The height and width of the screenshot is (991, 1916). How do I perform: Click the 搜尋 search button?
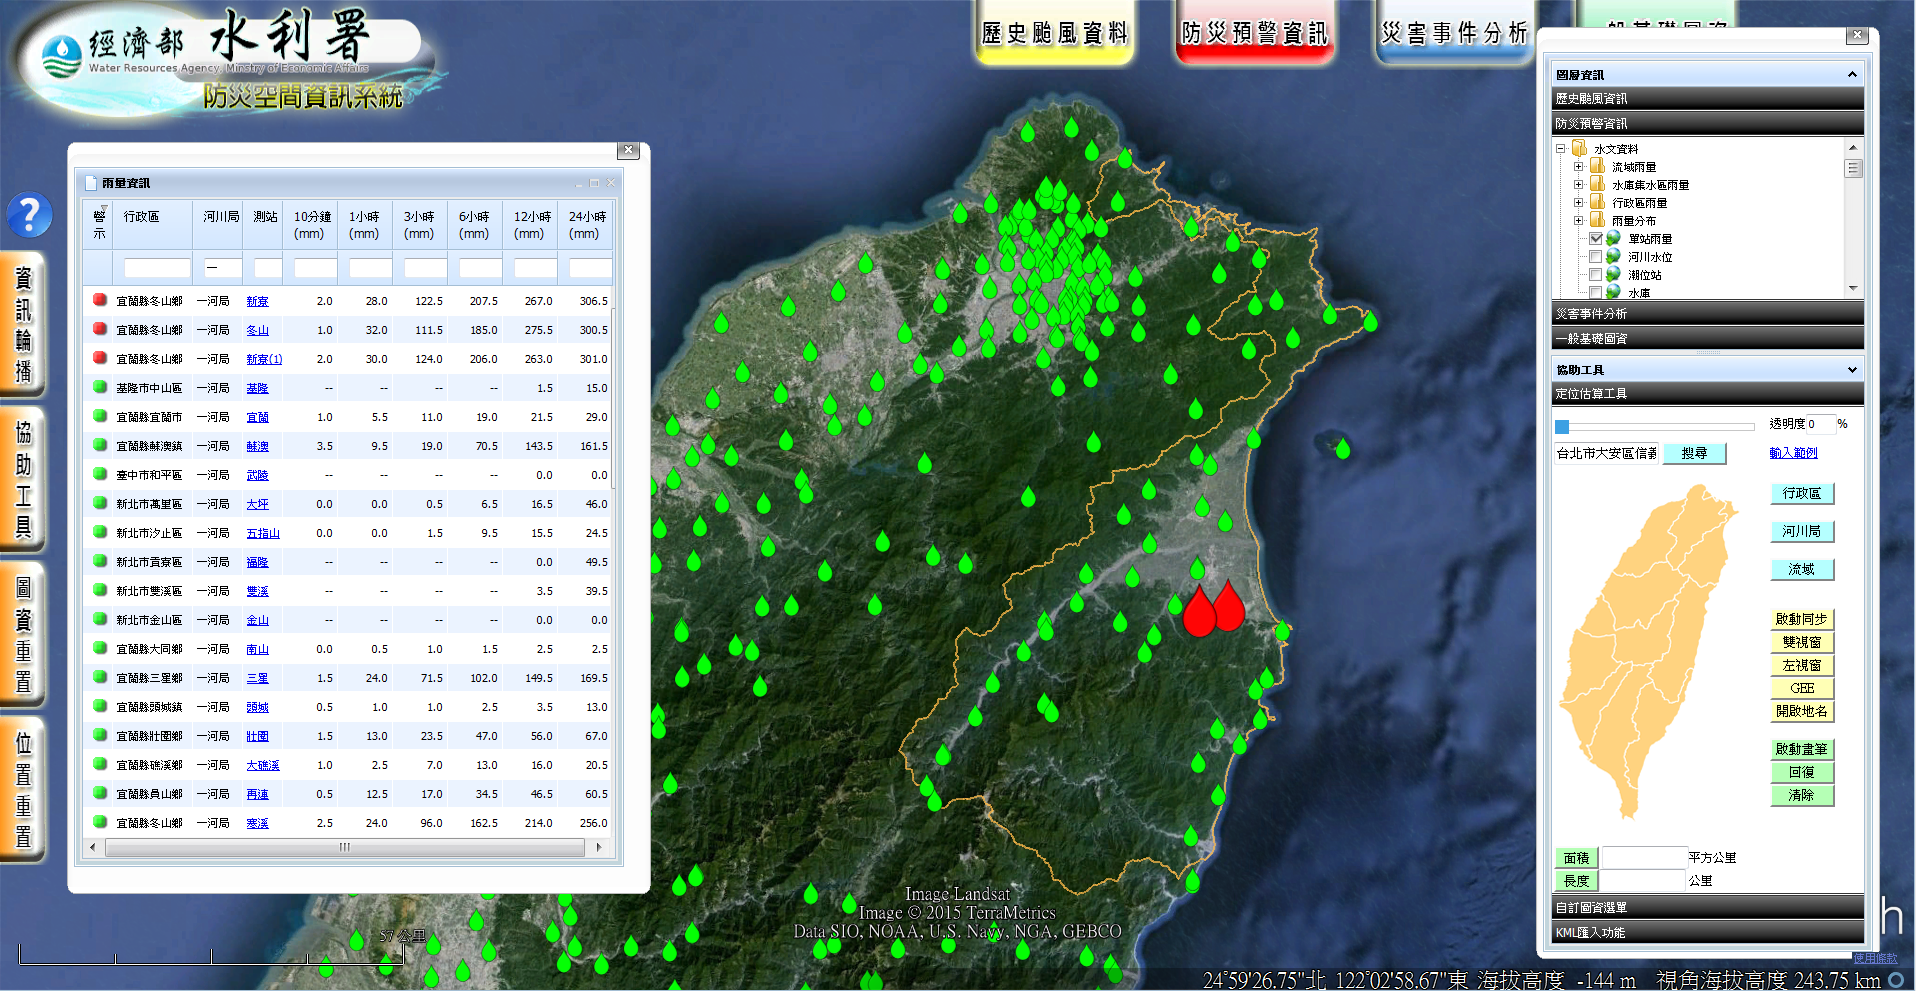pos(1694,453)
